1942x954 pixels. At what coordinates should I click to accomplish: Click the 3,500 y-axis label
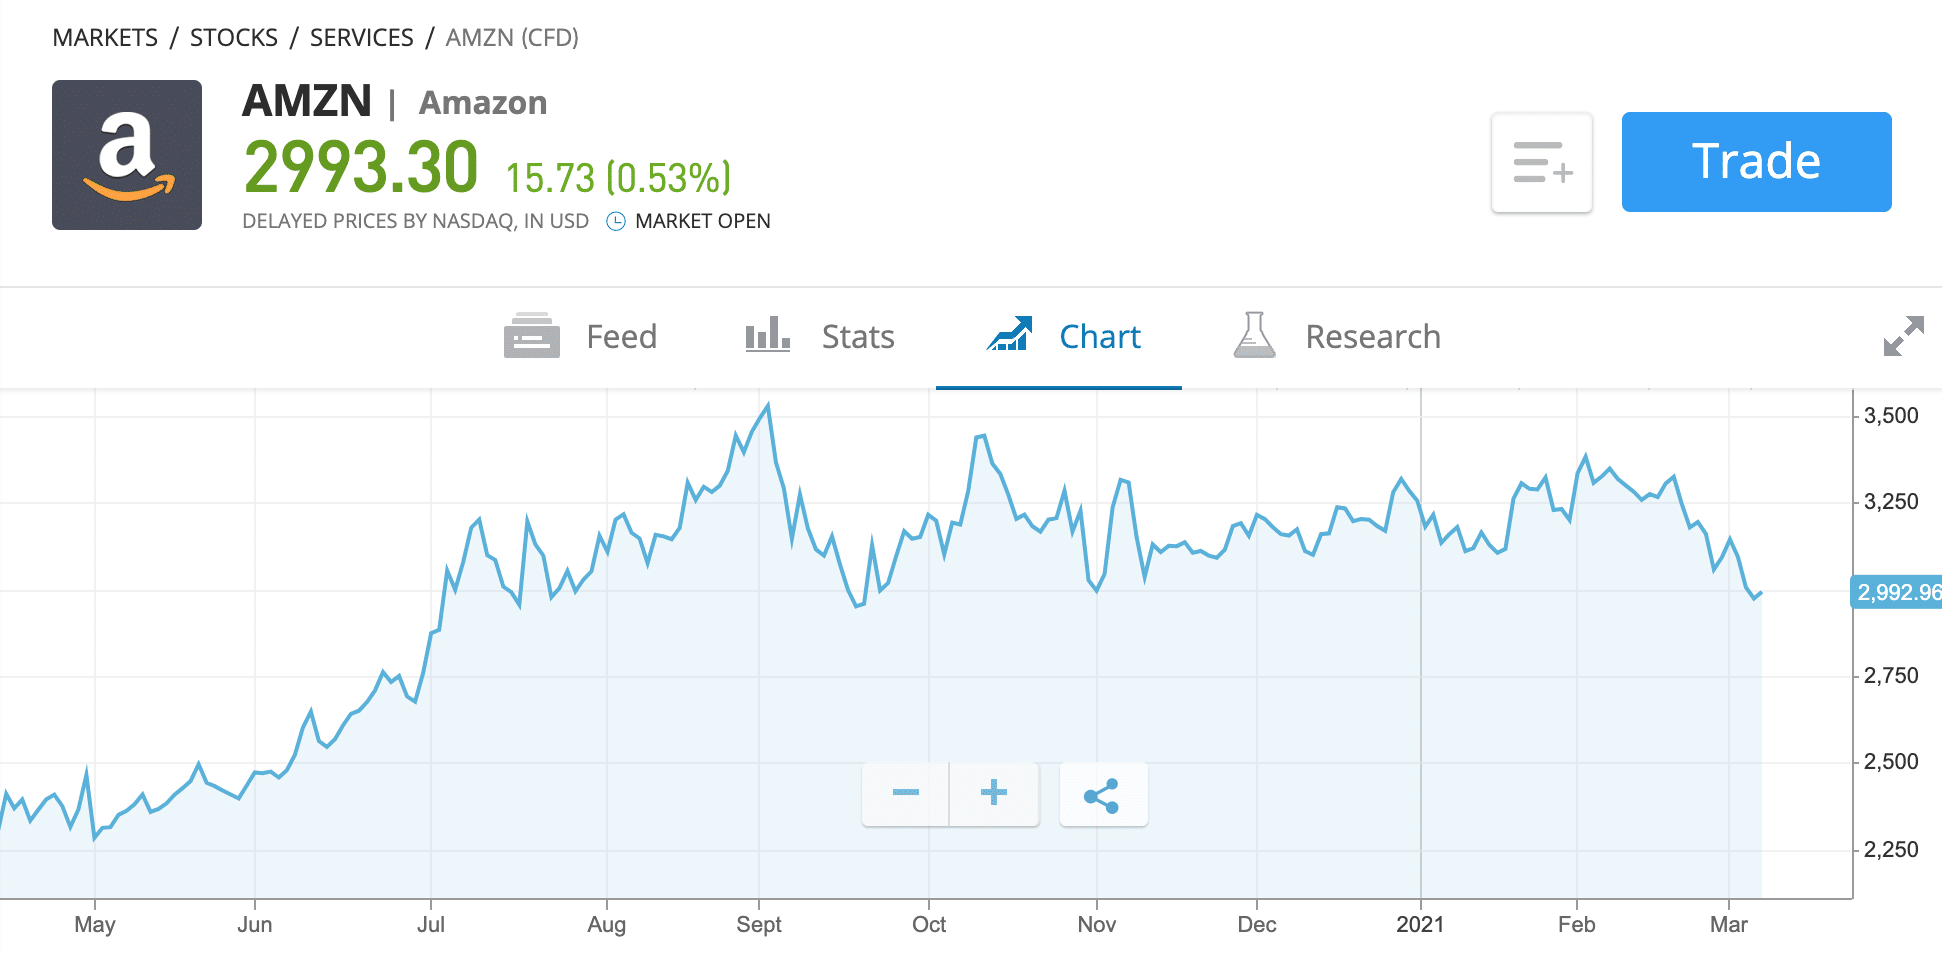click(1891, 416)
